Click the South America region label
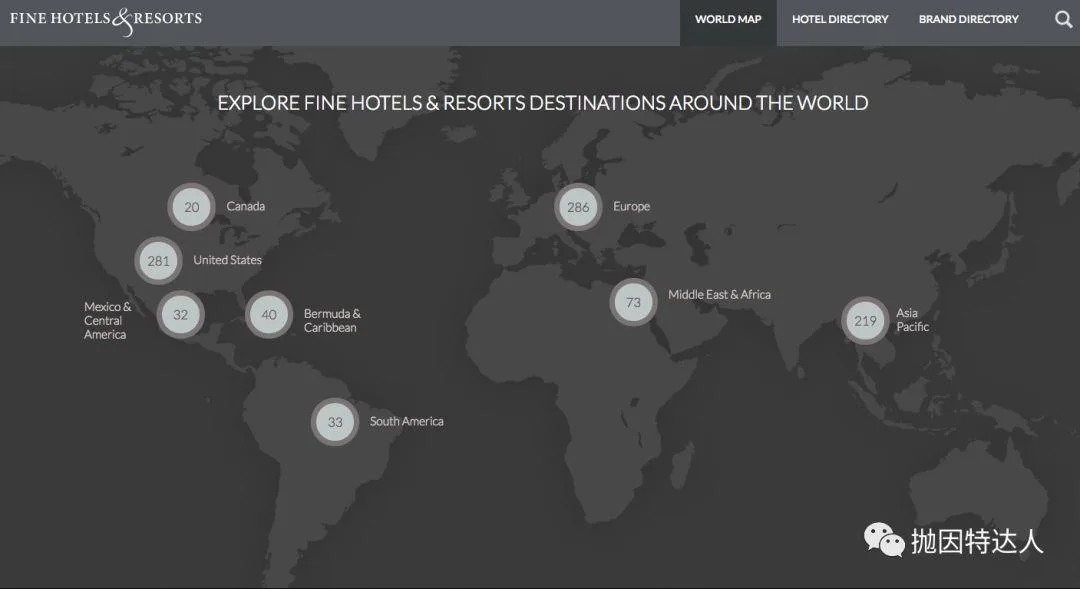Screen dimensions: 1080x589 pos(405,421)
